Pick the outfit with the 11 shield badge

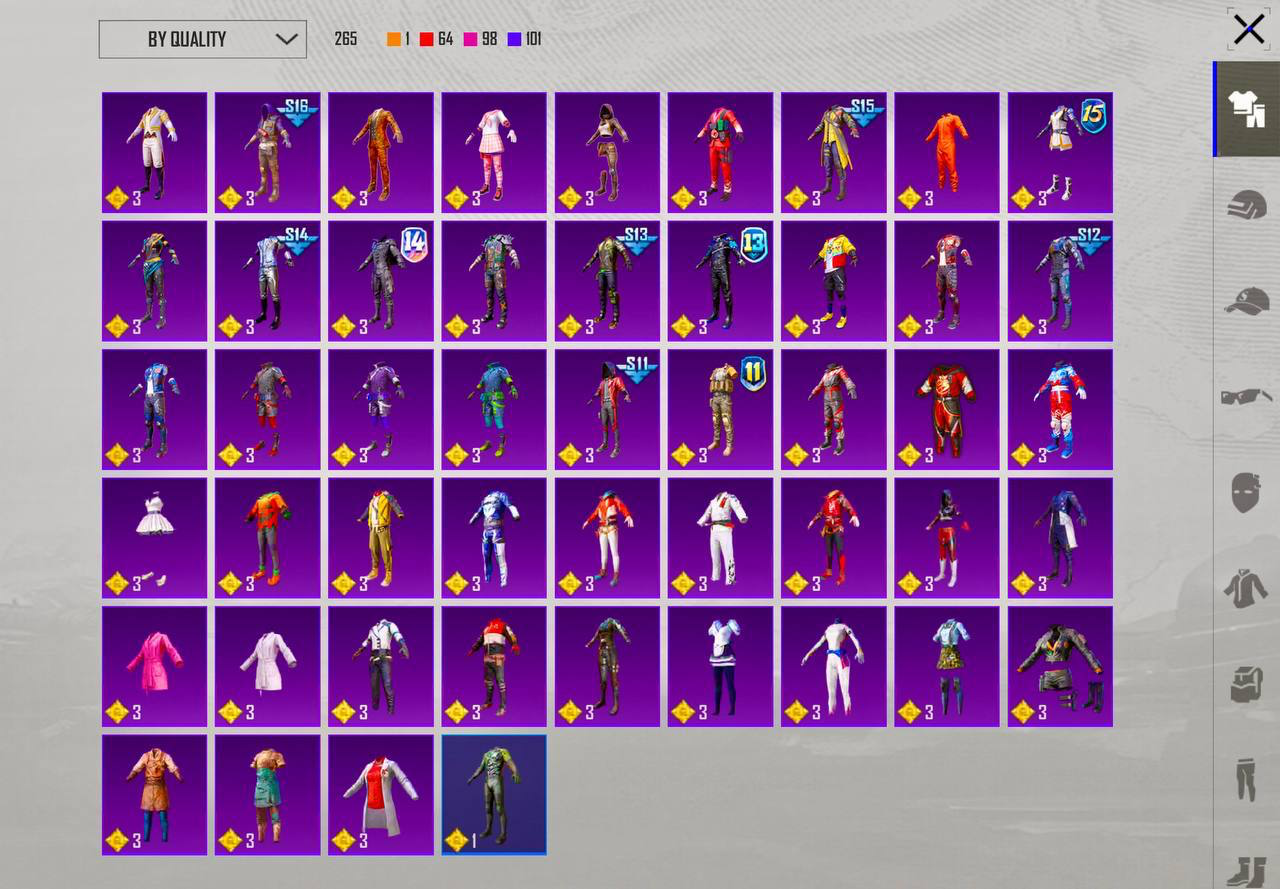point(720,409)
